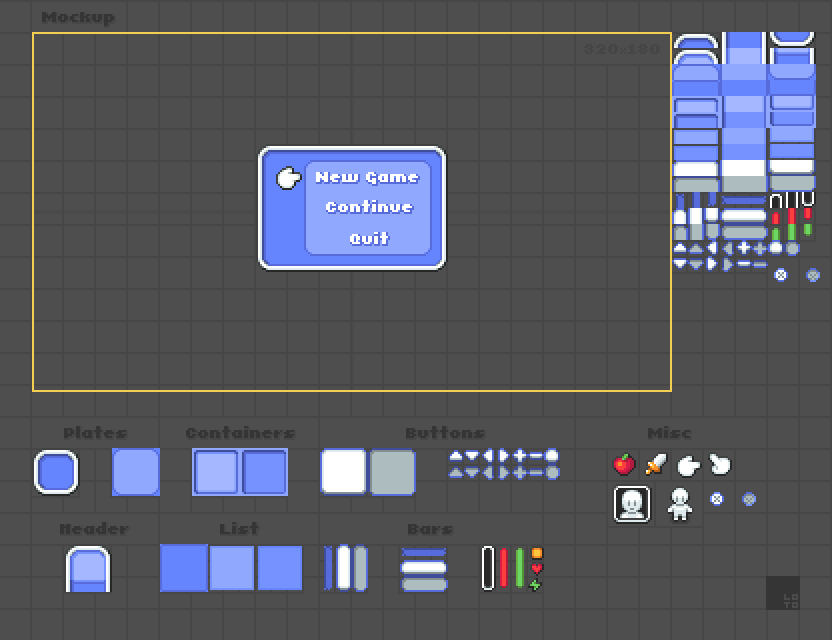832x640 pixels.
Task: Select the orange square stat icon
Action: tap(537, 553)
